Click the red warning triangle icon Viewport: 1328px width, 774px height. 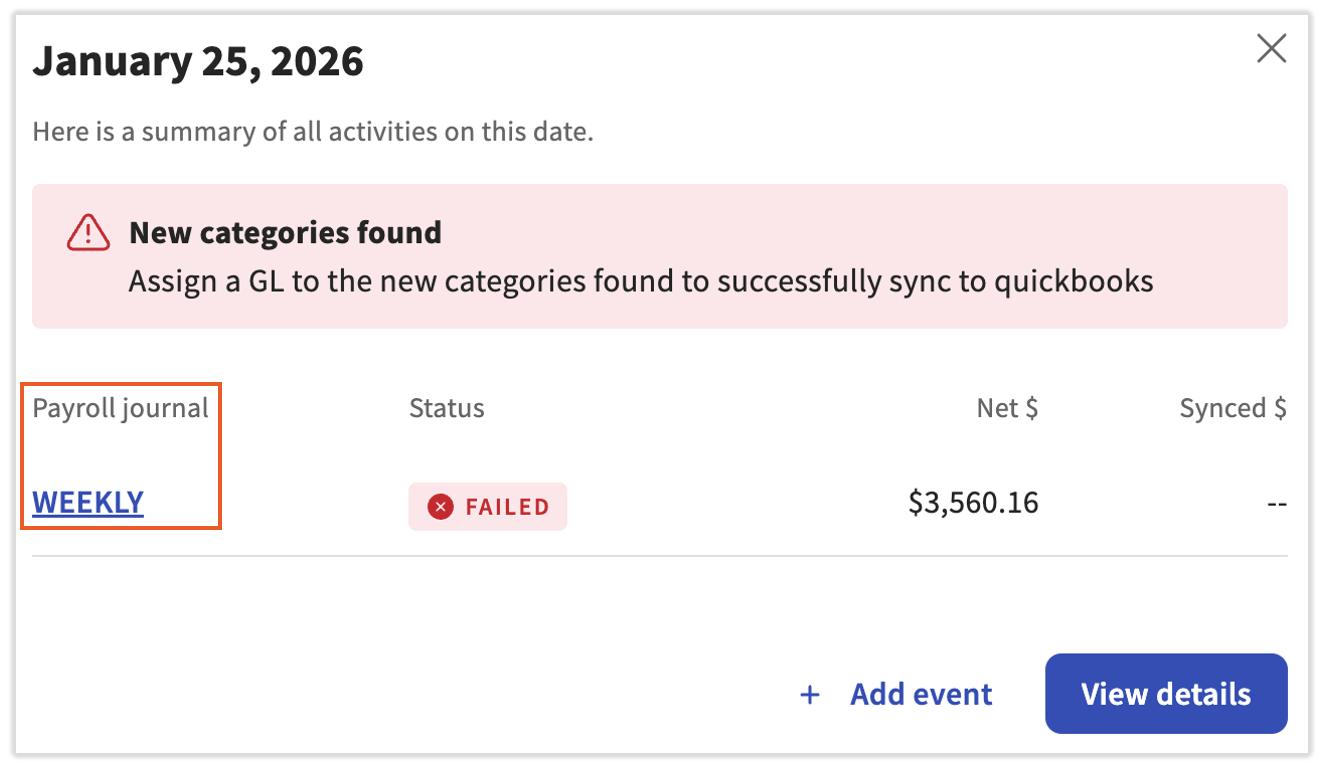(88, 233)
